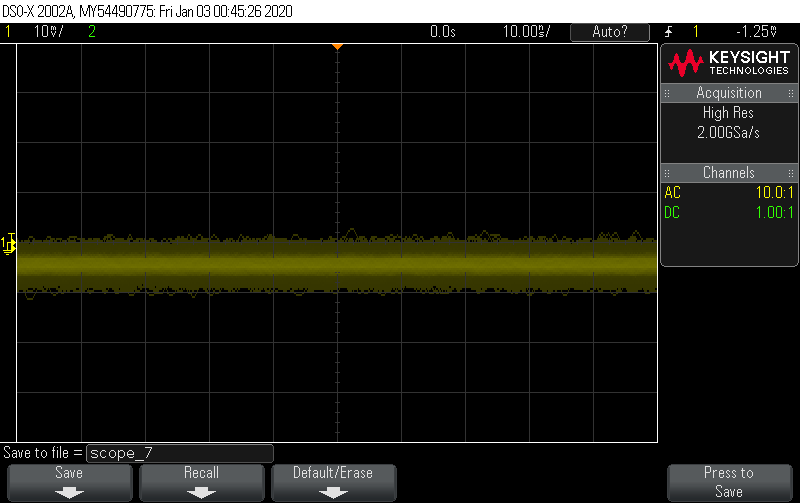Click the rising edge trigger icon
Screen dimensions: 800x503
point(668,32)
